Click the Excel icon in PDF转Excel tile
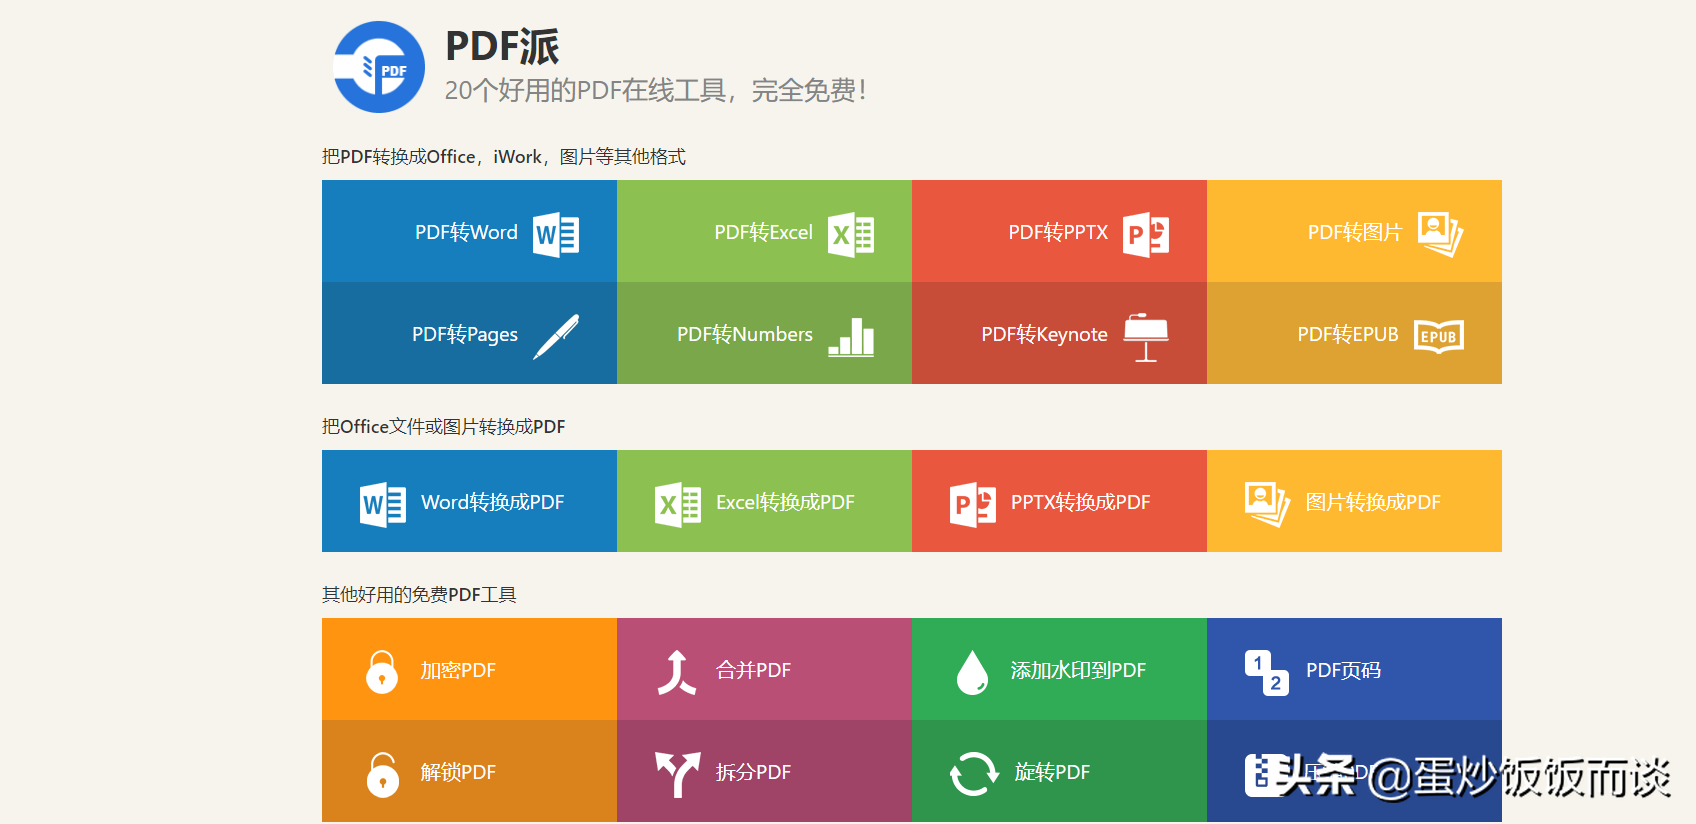1696x824 pixels. [851, 235]
